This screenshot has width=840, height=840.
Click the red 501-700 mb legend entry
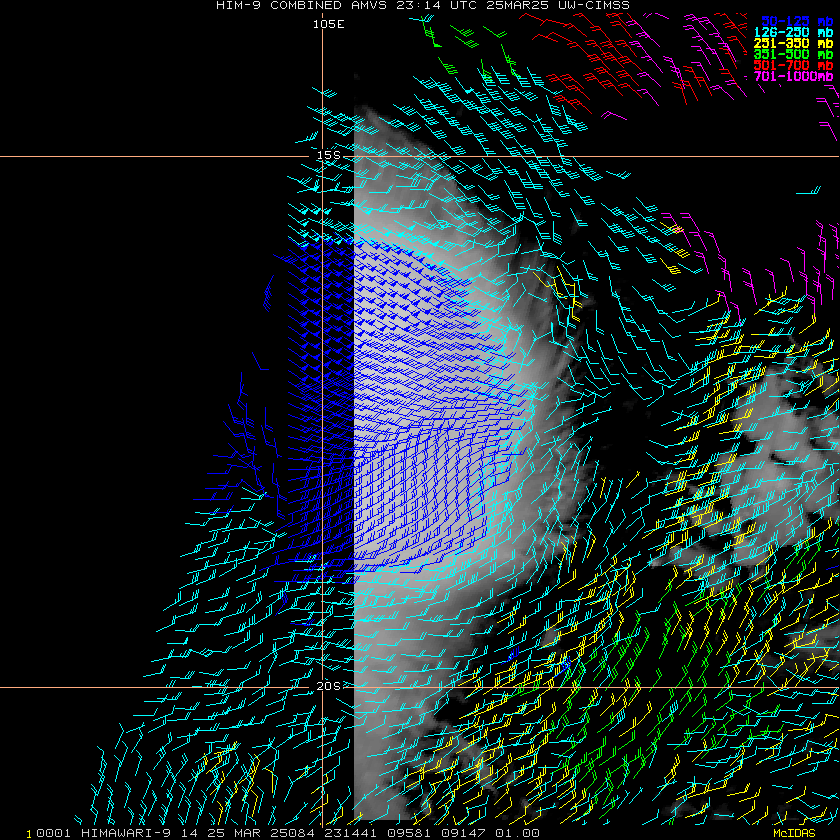pyautogui.click(x=793, y=65)
